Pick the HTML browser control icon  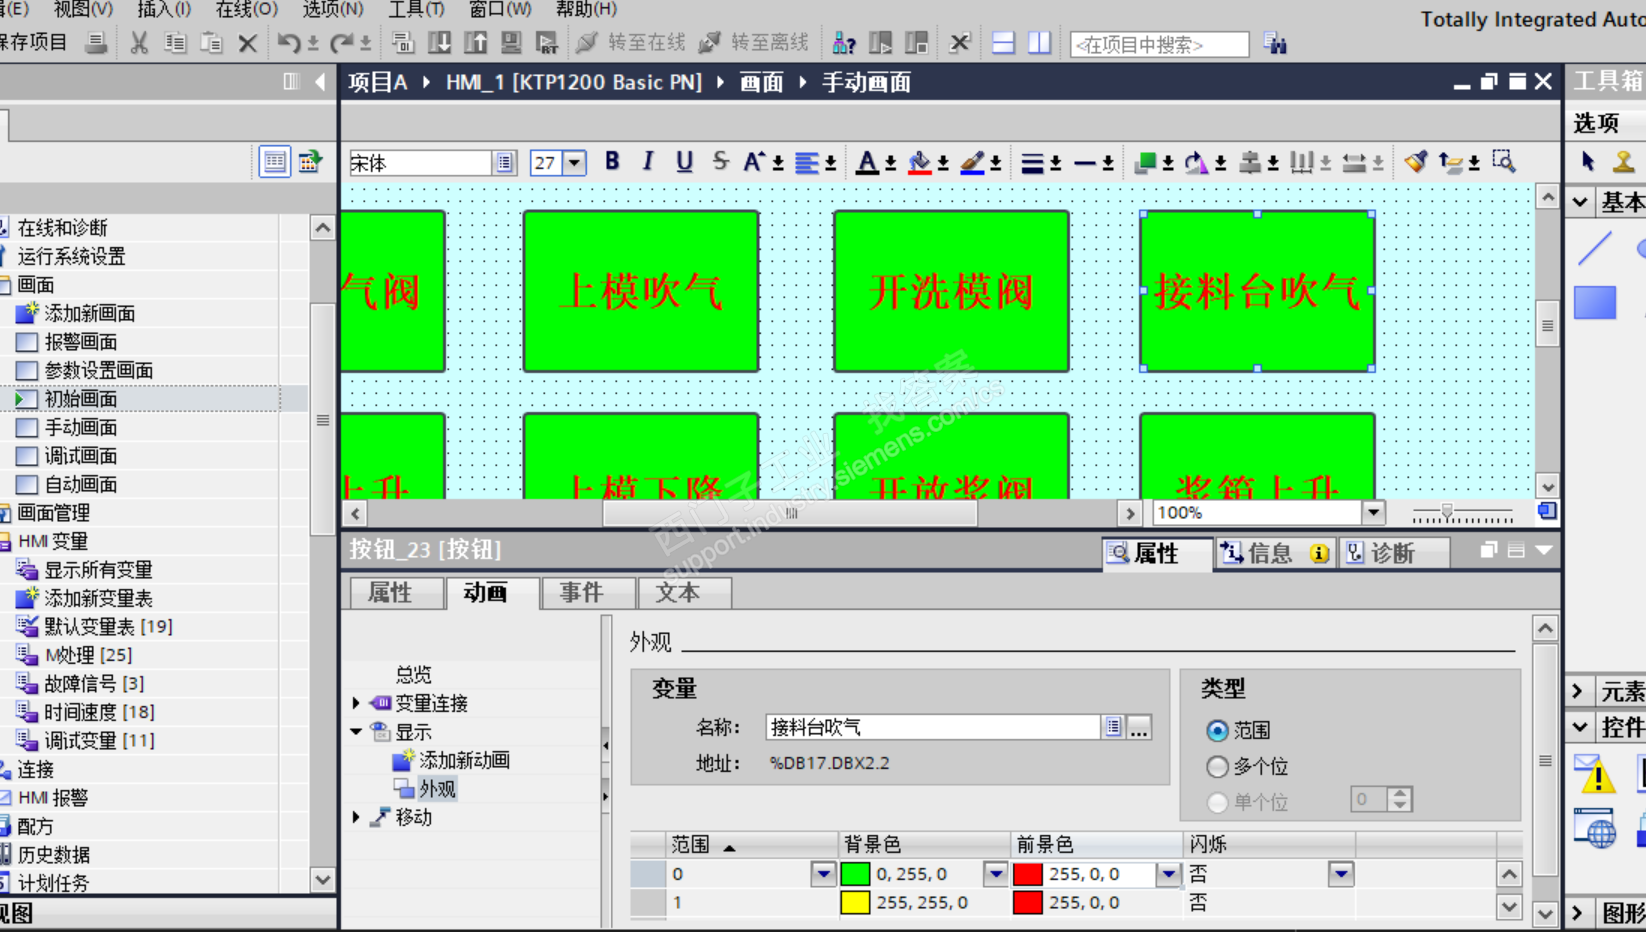(1595, 829)
